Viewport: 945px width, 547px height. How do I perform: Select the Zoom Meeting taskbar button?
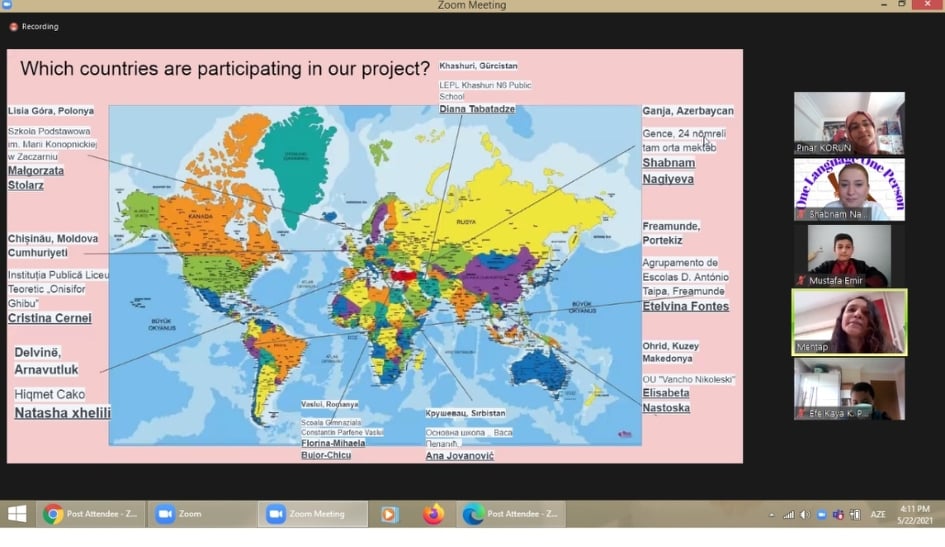tap(313, 514)
